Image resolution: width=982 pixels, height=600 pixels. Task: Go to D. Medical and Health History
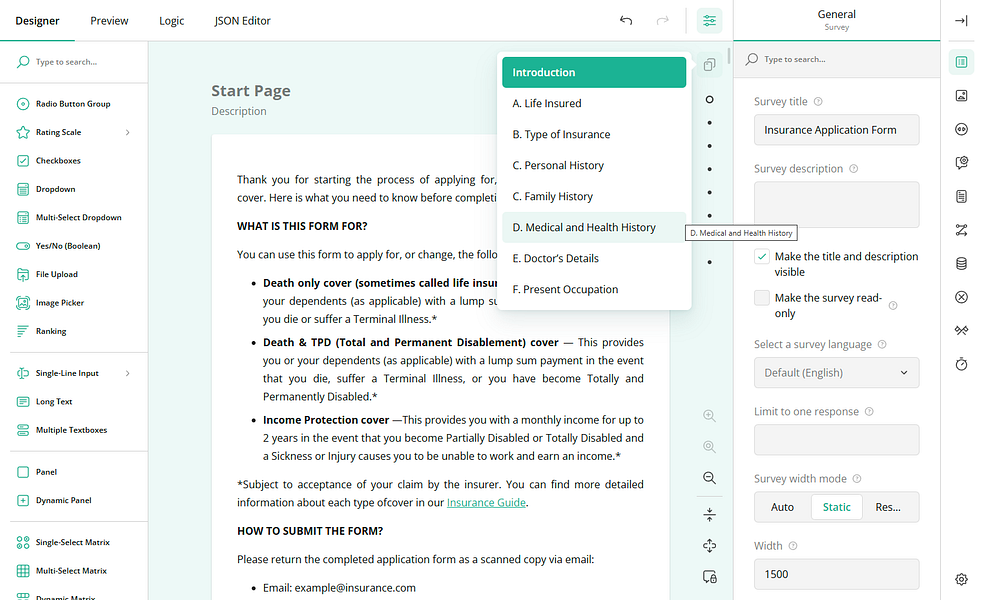[594, 227]
